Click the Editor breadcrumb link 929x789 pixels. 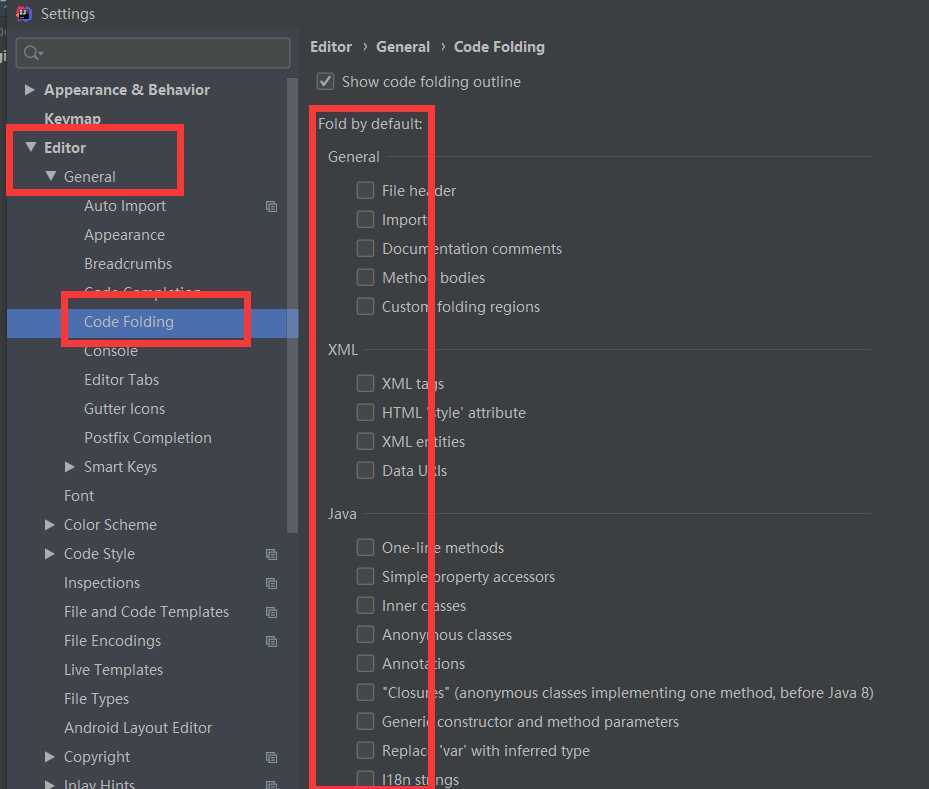(331, 47)
